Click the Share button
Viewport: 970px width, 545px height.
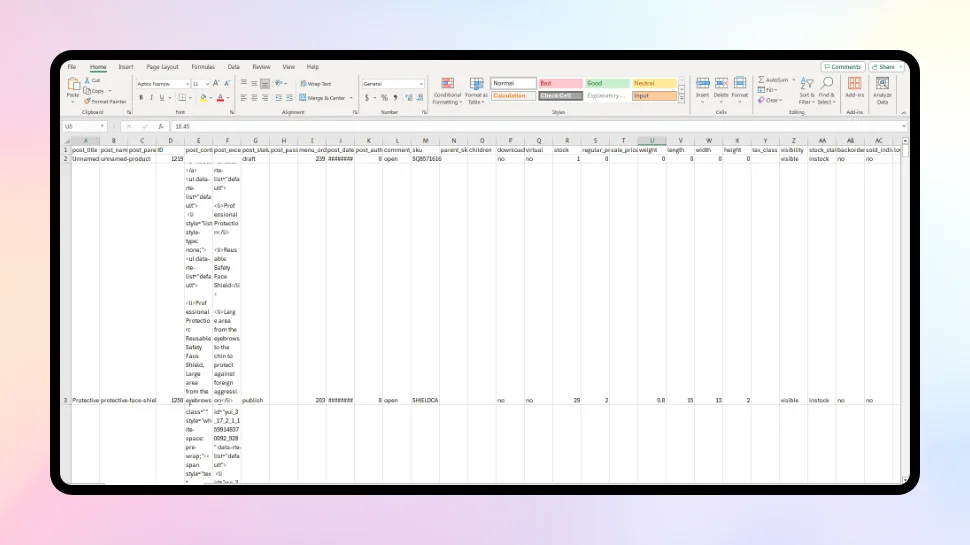tap(886, 67)
